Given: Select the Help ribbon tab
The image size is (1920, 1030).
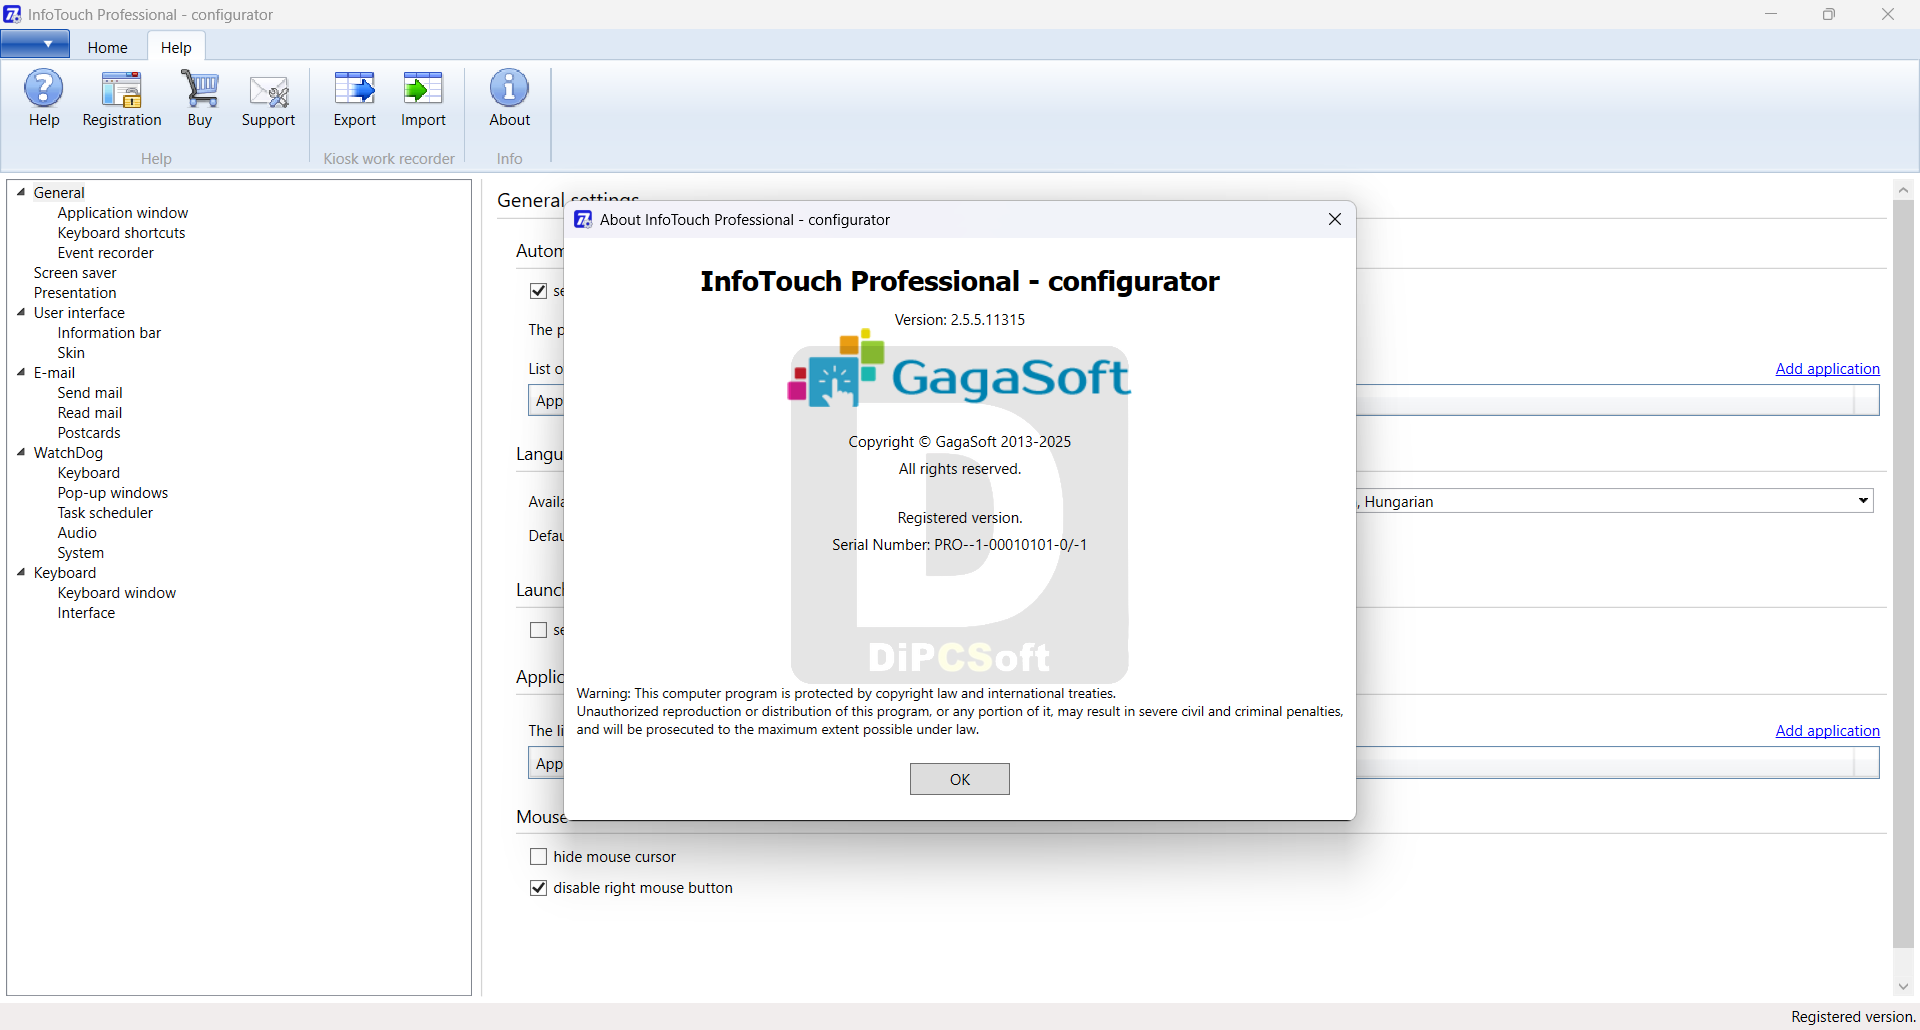Looking at the screenshot, I should coord(176,47).
